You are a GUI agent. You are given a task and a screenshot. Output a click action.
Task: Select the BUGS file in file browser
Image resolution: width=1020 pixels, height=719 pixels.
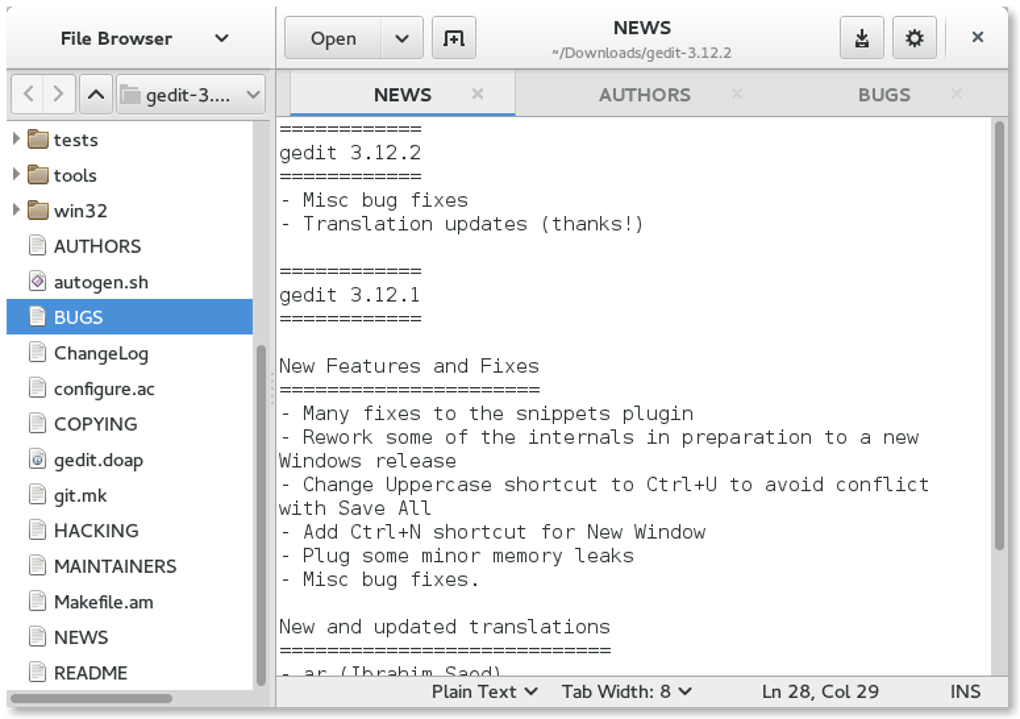point(129,317)
